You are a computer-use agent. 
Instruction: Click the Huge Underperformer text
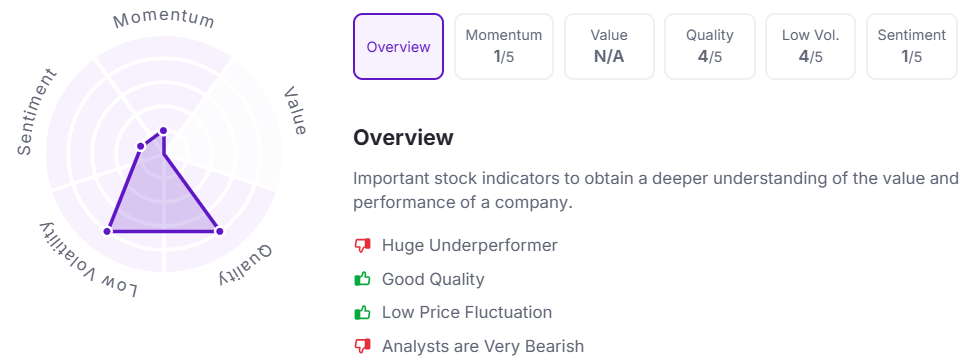click(x=470, y=245)
